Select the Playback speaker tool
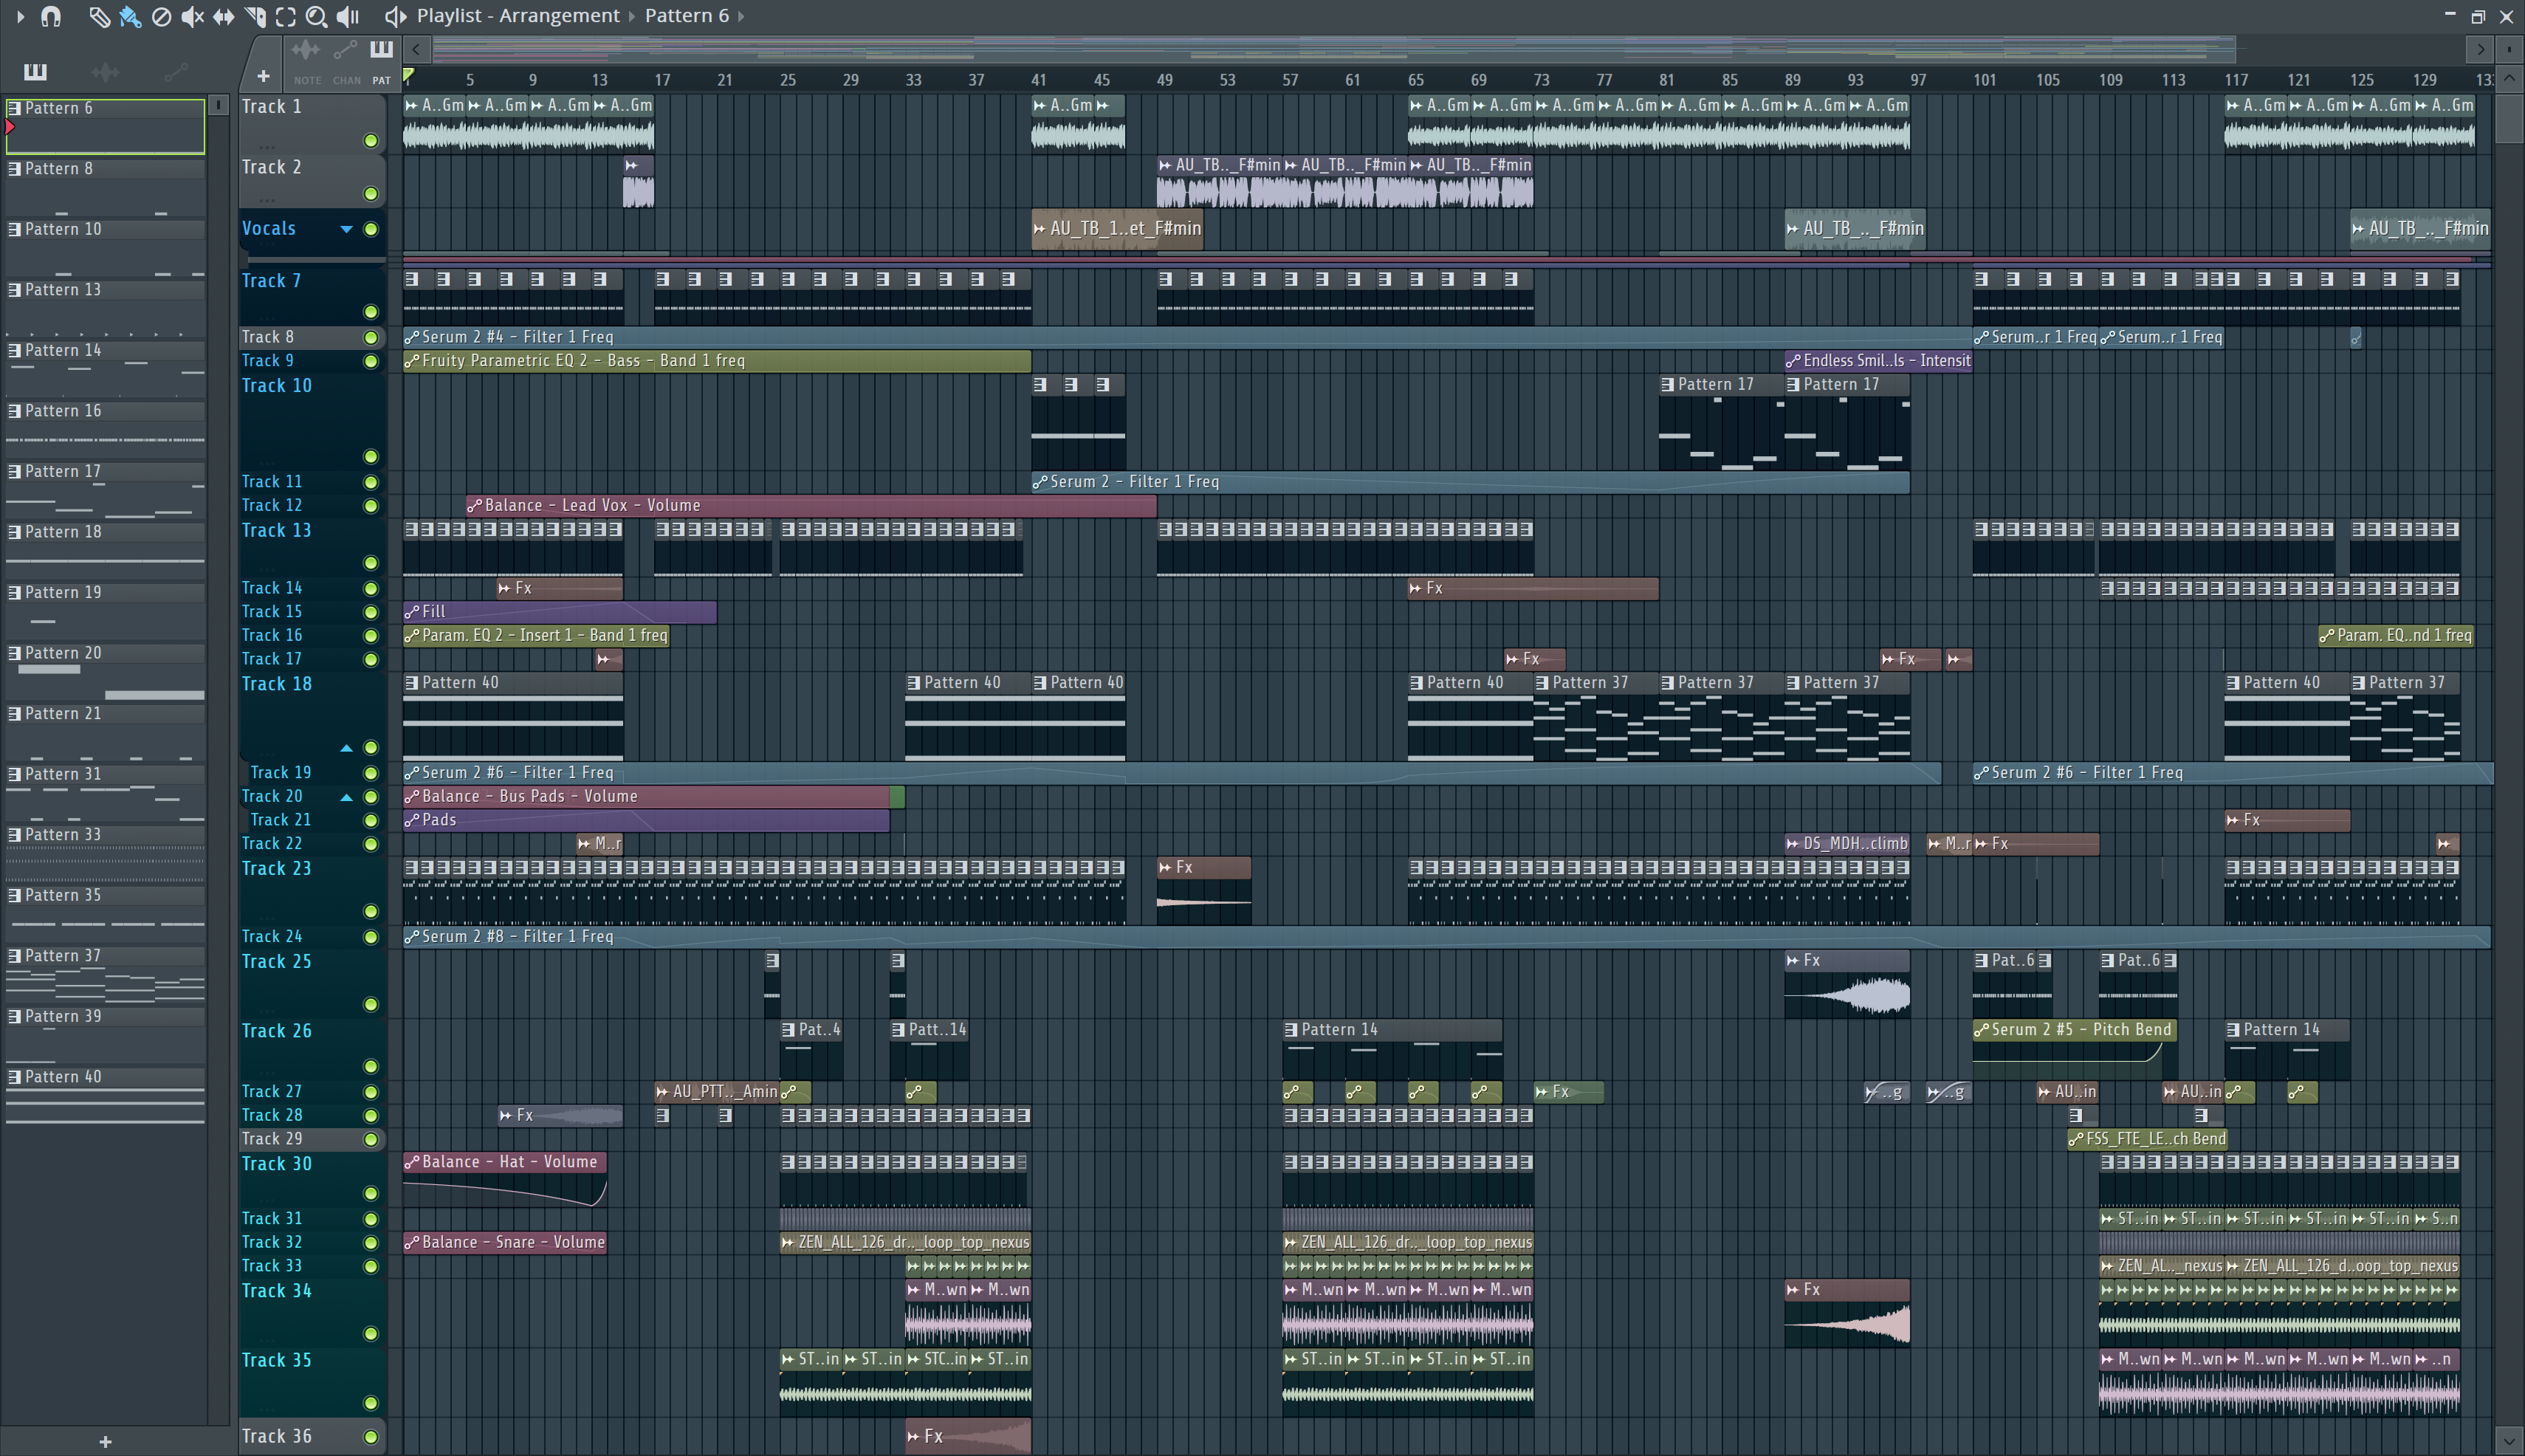 click(x=347, y=16)
